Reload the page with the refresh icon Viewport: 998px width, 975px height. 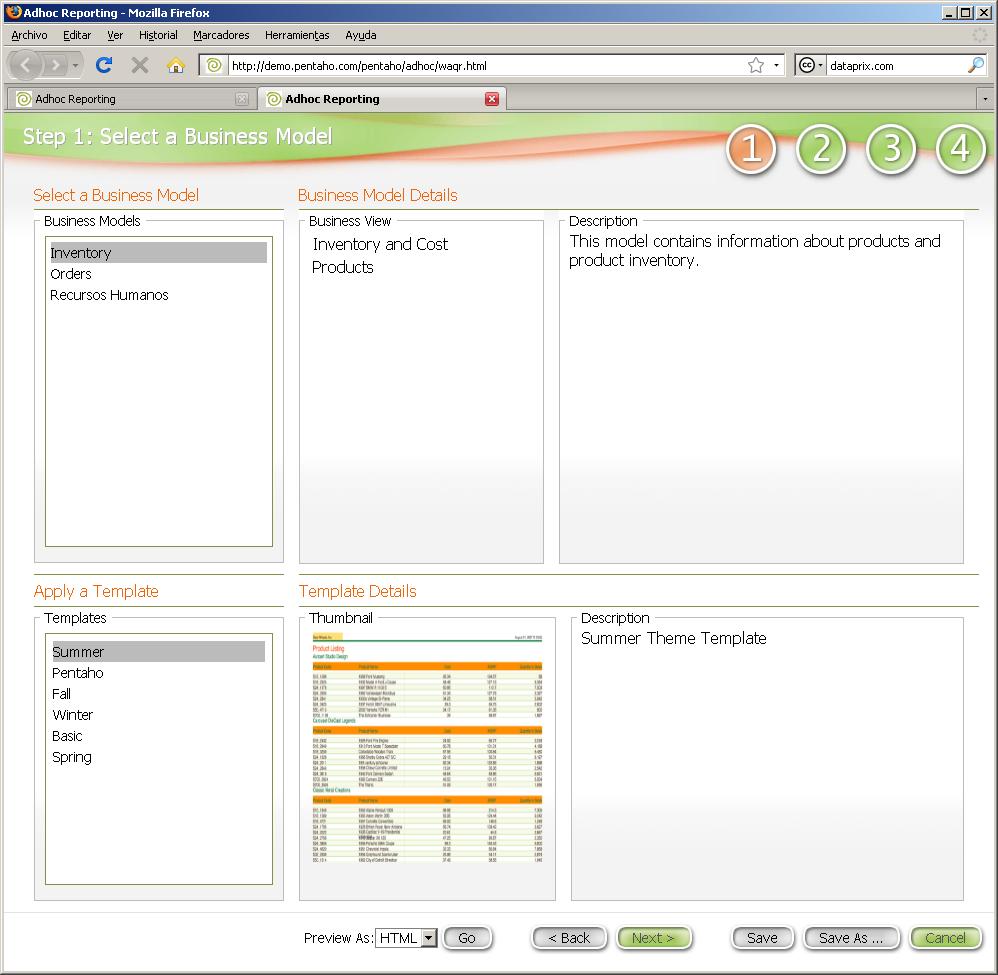click(104, 64)
